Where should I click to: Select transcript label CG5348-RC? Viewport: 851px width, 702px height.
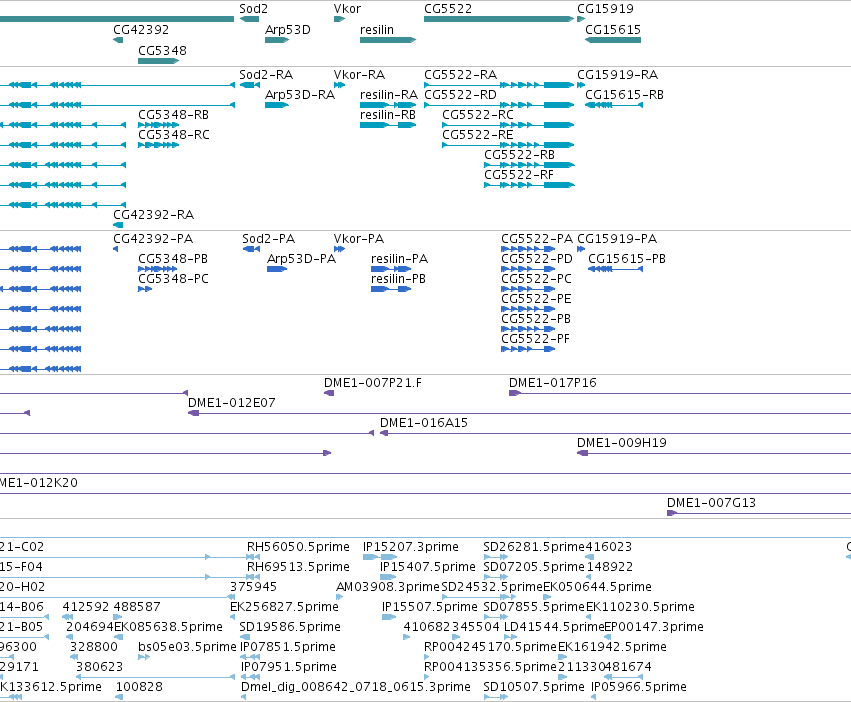click(174, 135)
